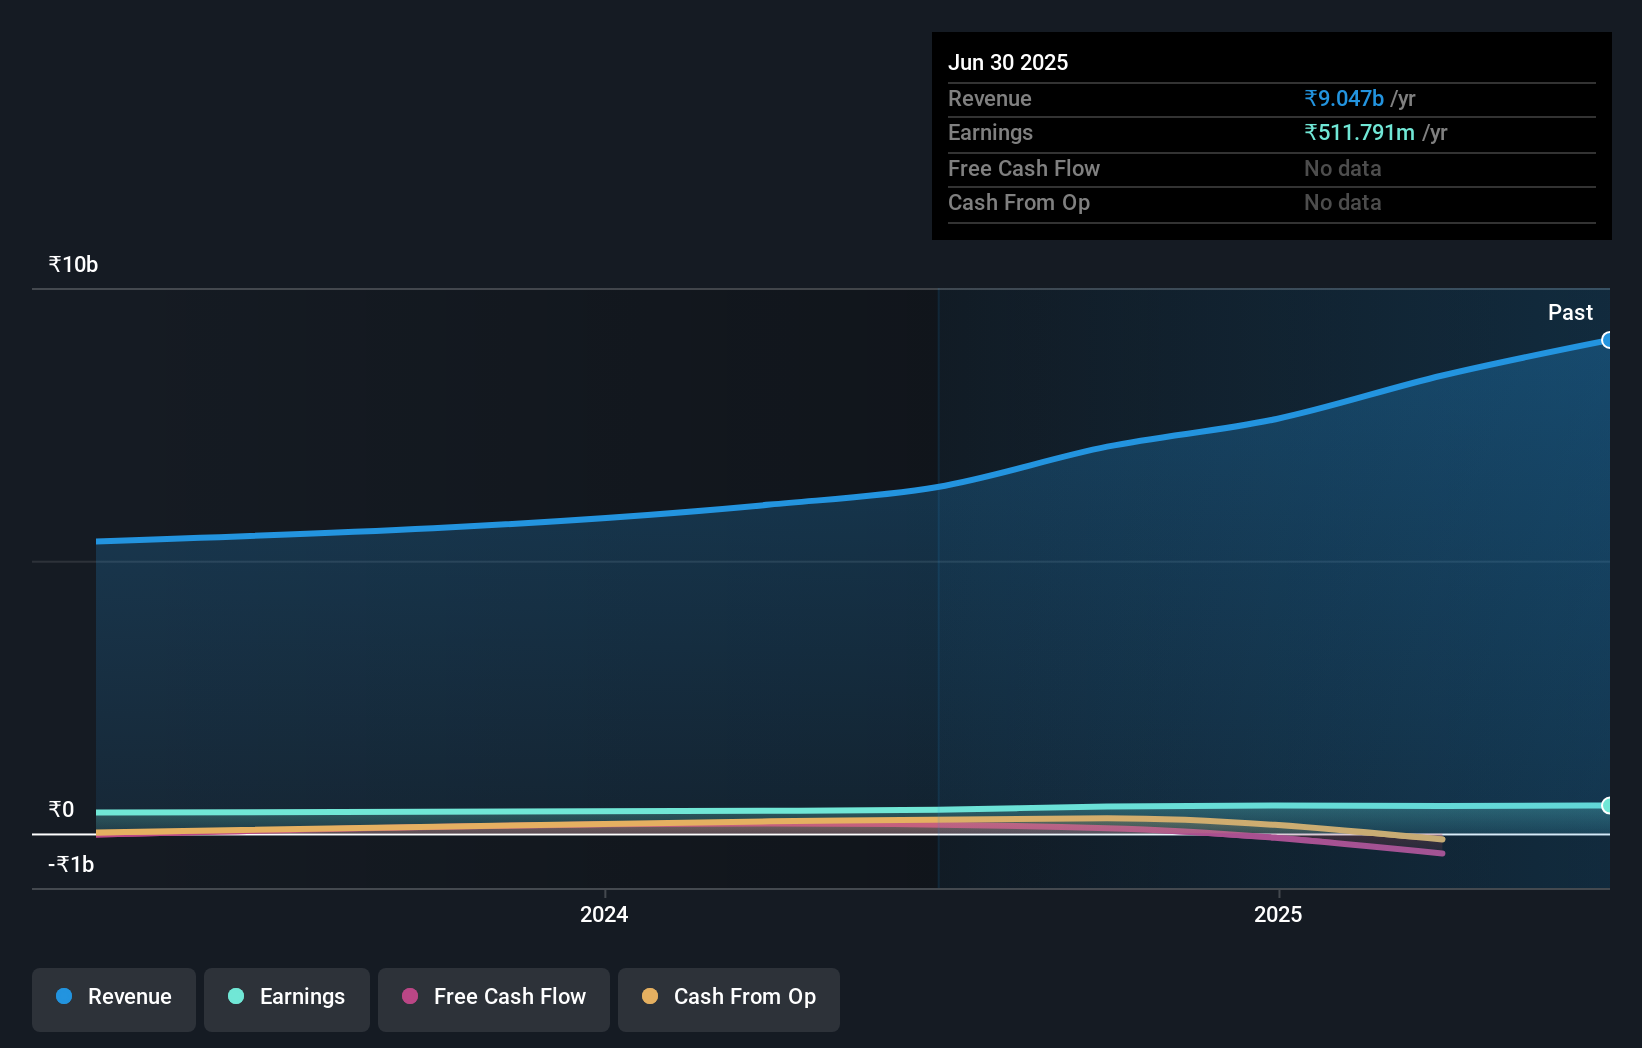Click the pink Free Cash Flow legend dot
1642x1048 pixels.
408,996
